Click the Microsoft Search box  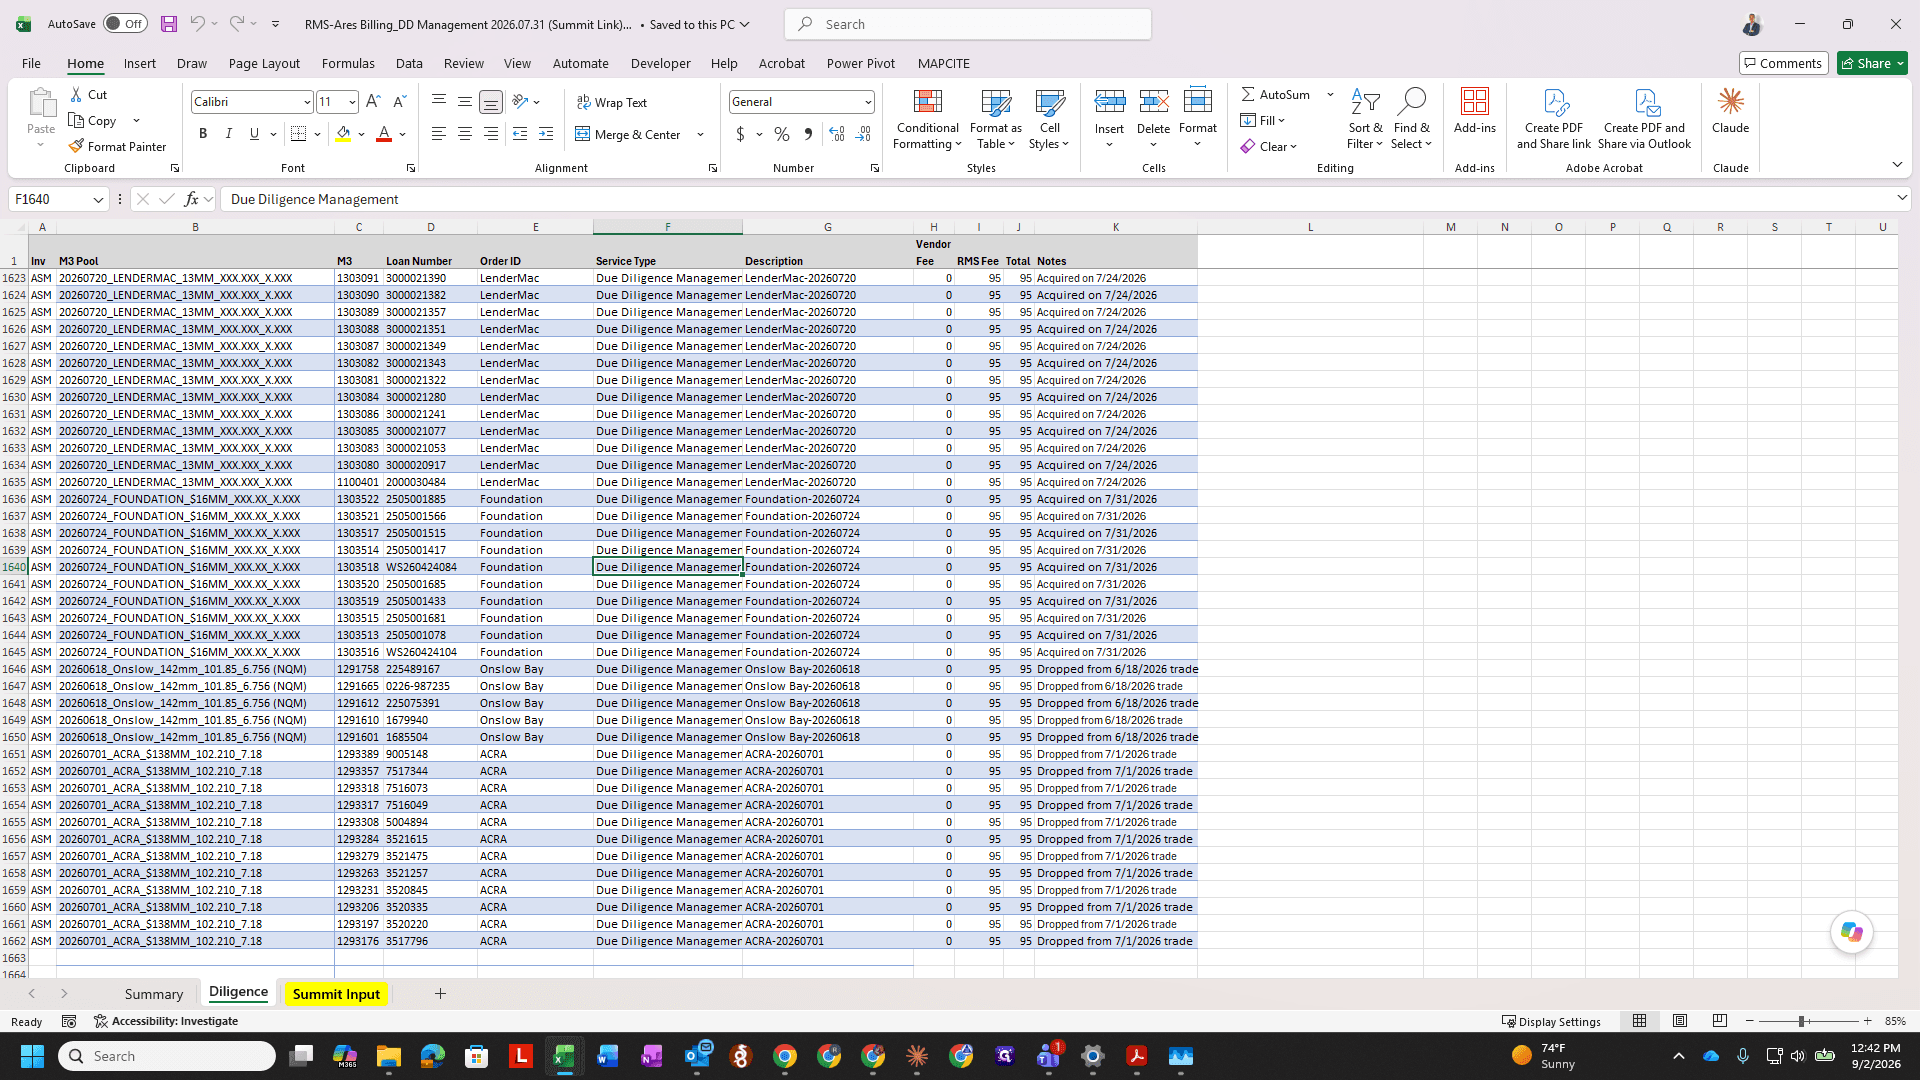pyautogui.click(x=967, y=24)
